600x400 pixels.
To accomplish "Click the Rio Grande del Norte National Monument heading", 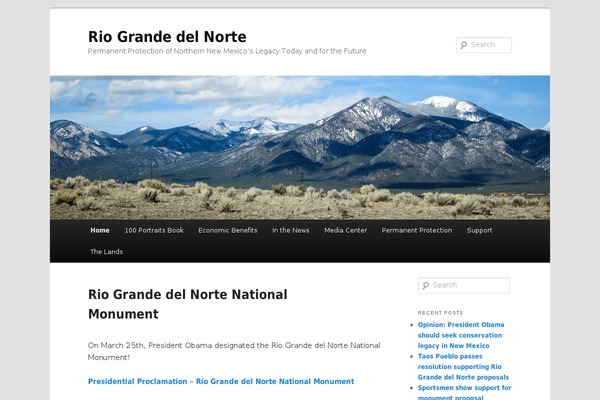I will (188, 304).
